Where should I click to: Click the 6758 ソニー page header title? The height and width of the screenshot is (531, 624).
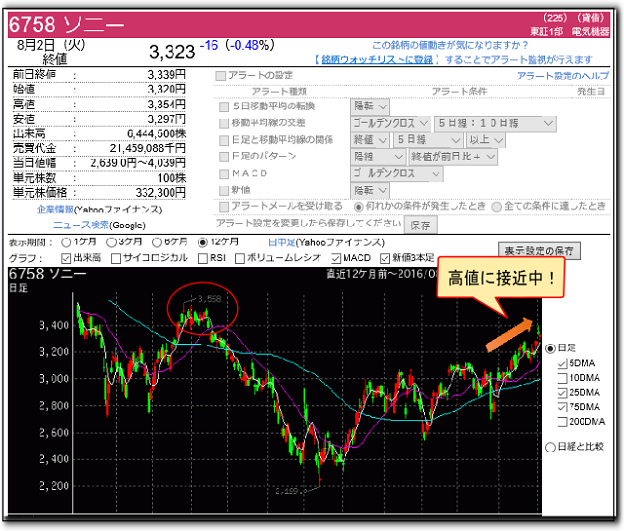[66, 25]
